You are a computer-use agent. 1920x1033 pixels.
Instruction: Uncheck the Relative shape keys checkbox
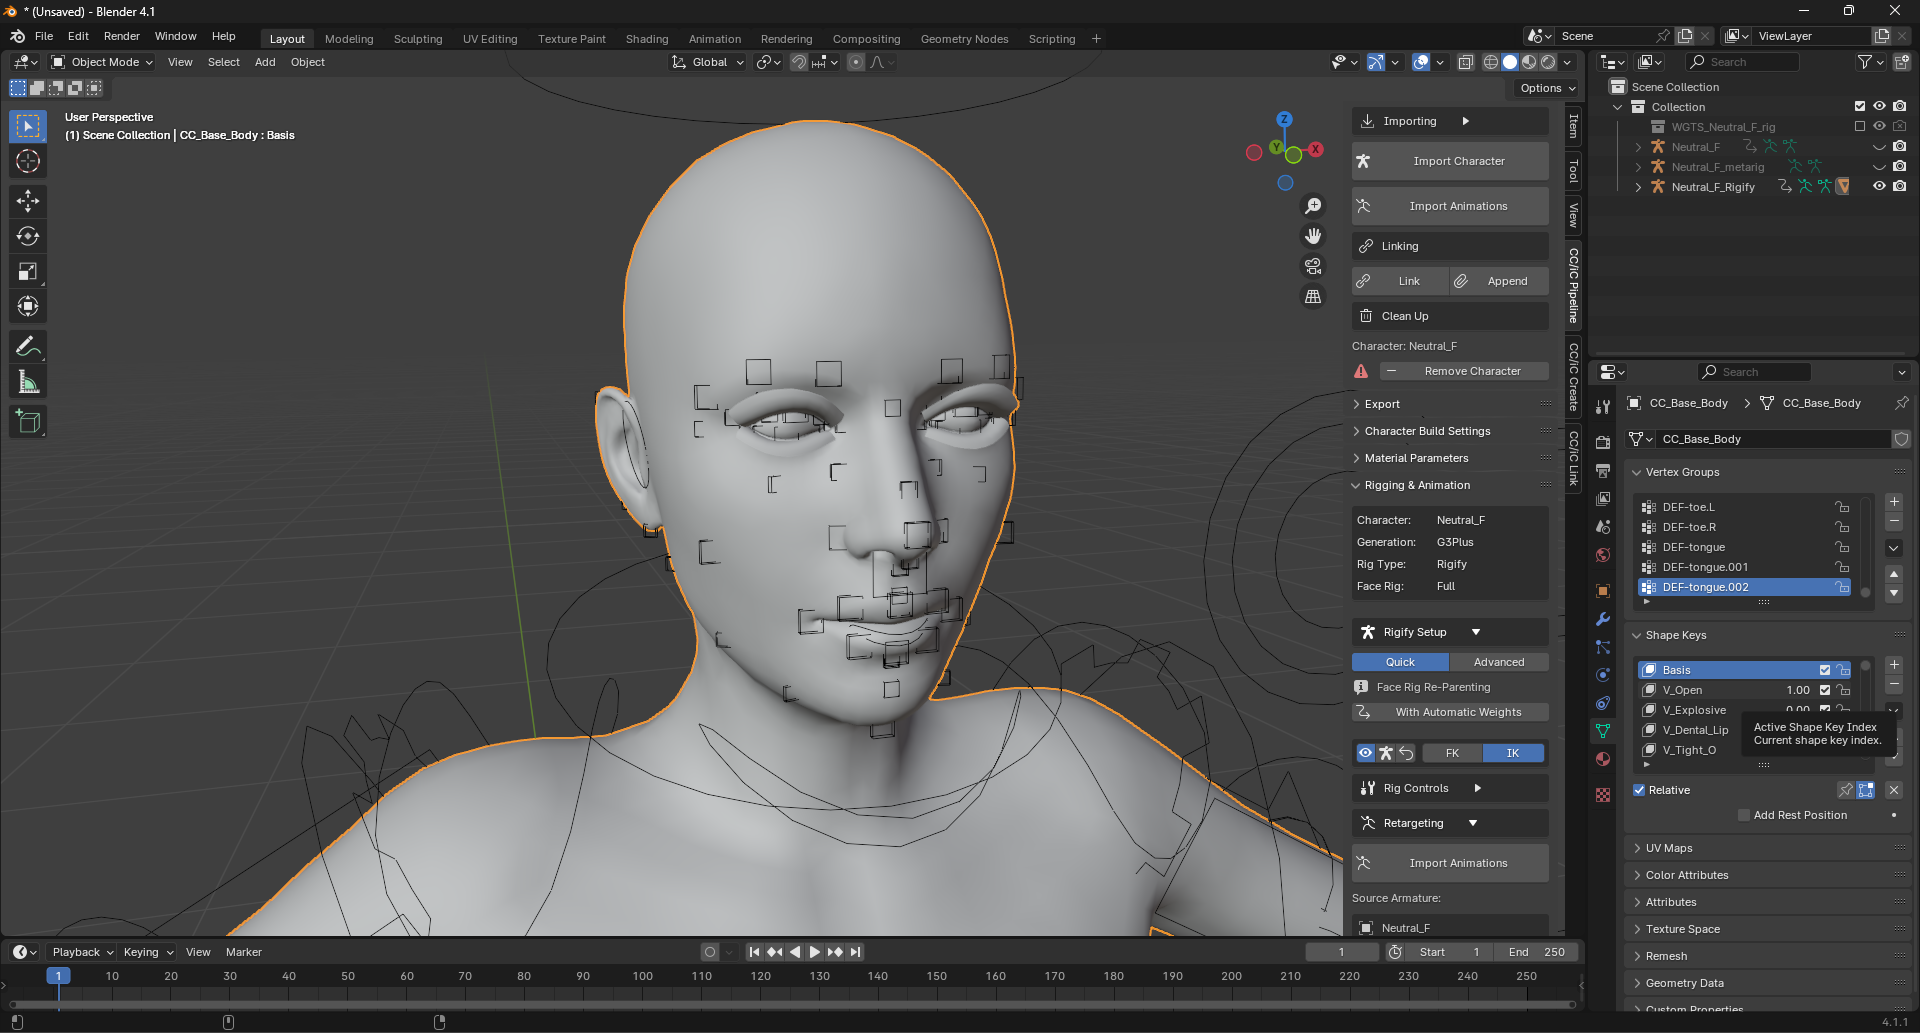1639,790
